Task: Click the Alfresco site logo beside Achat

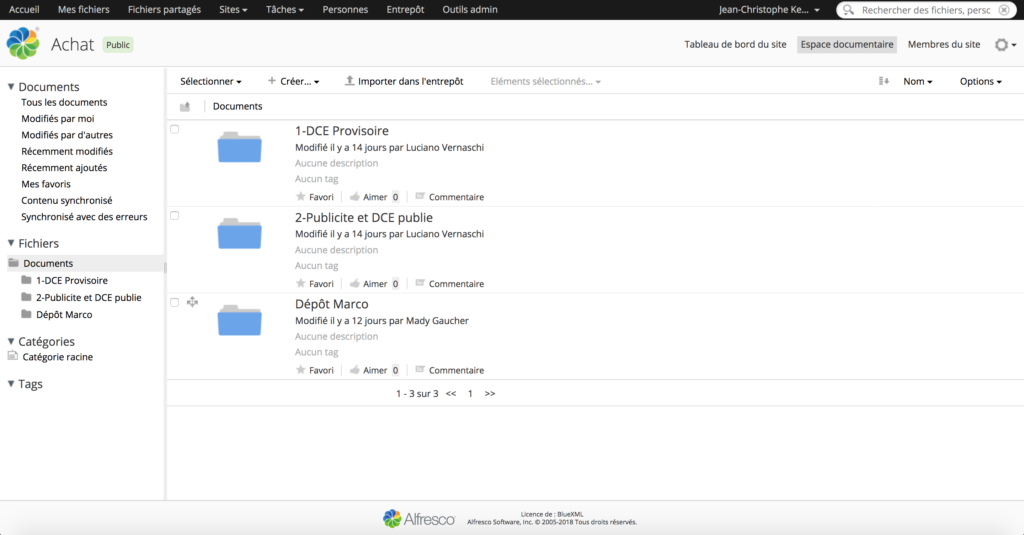Action: click(23, 44)
